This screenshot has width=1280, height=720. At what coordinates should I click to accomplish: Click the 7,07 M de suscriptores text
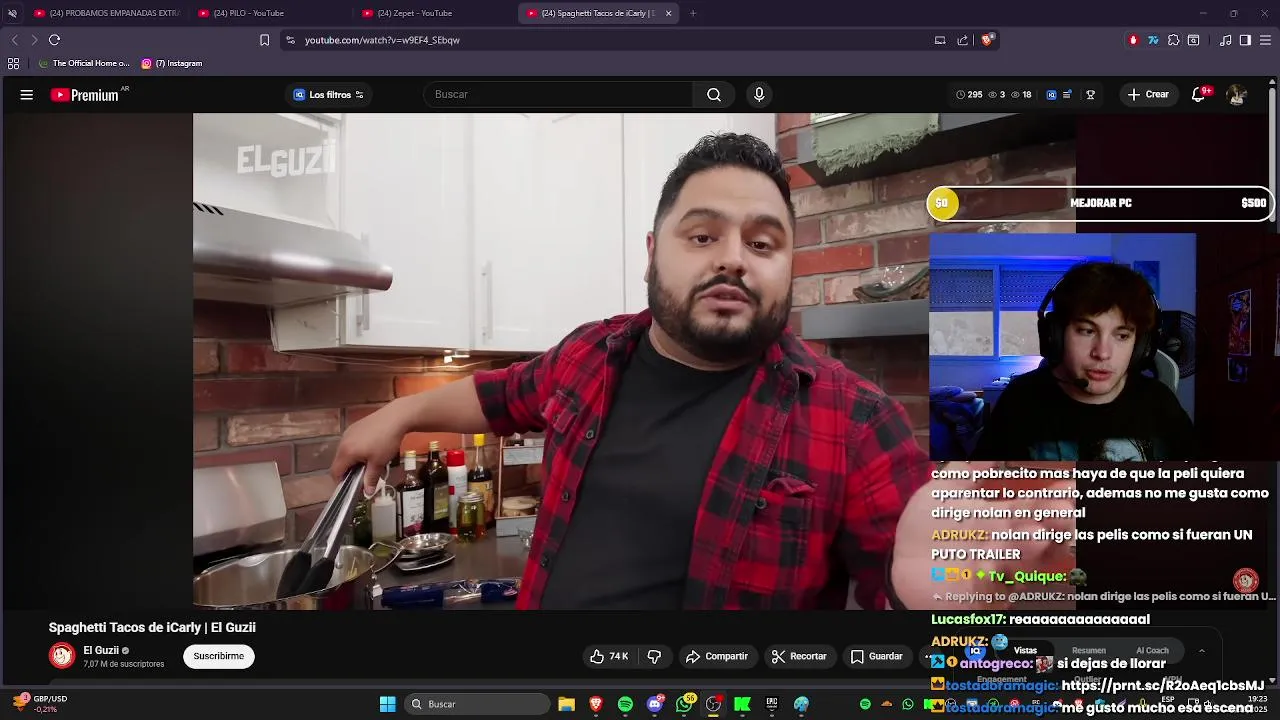click(124, 664)
